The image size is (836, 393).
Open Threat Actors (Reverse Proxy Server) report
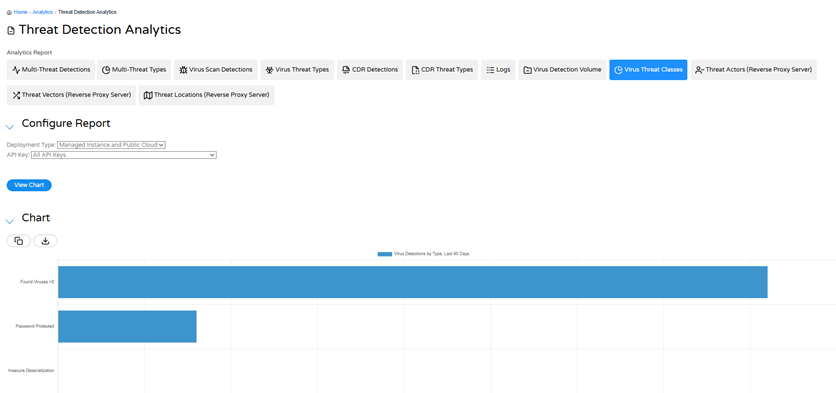753,70
